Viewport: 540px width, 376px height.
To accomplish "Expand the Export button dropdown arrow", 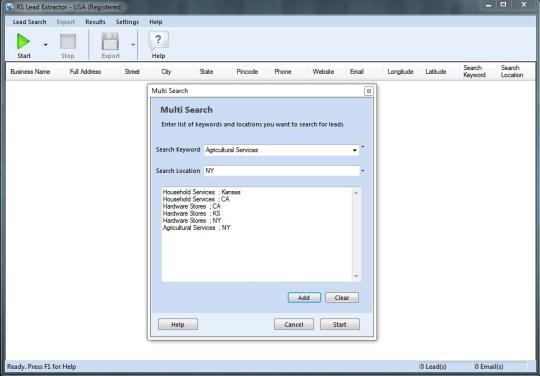I will pyautogui.click(x=133, y=45).
